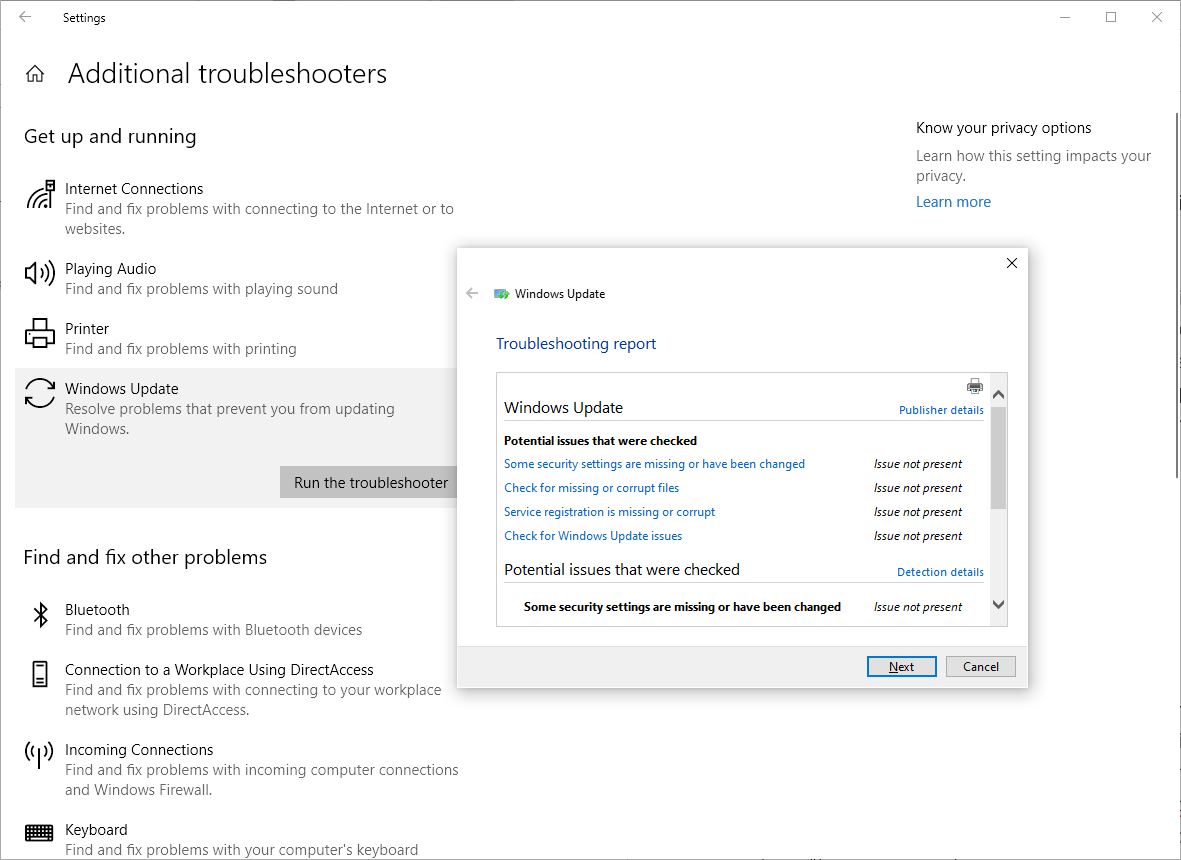
Task: Click the 'Troubleshooting report' heading
Action: pyautogui.click(x=576, y=343)
